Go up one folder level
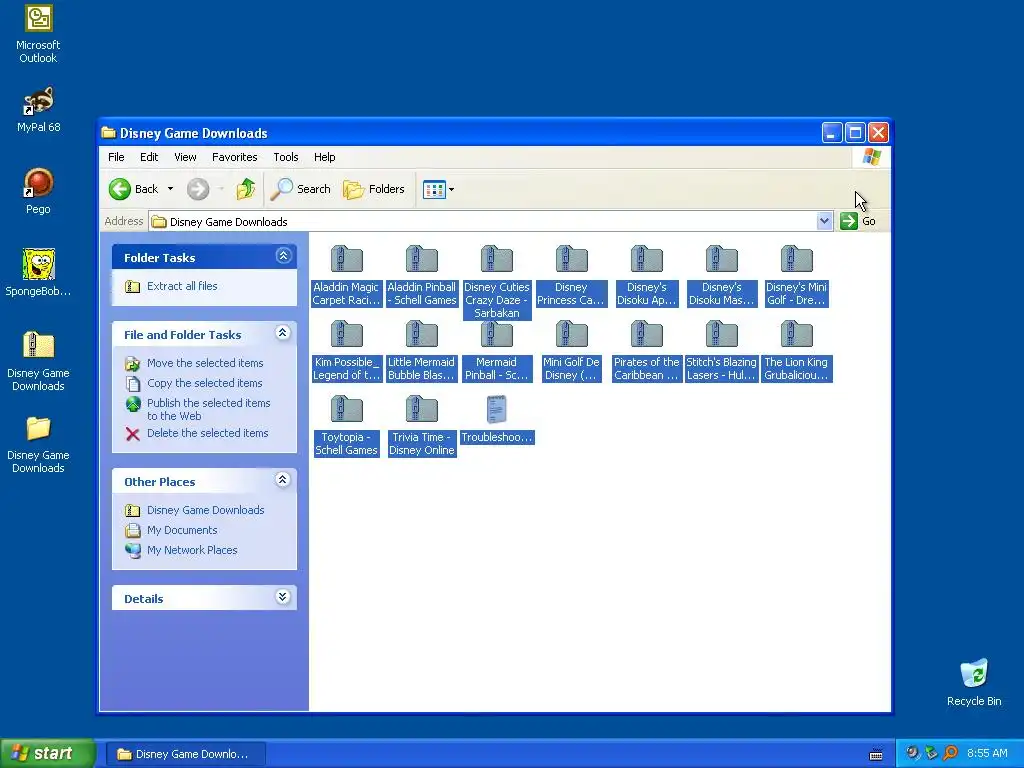This screenshot has width=1024, height=768. [x=246, y=189]
